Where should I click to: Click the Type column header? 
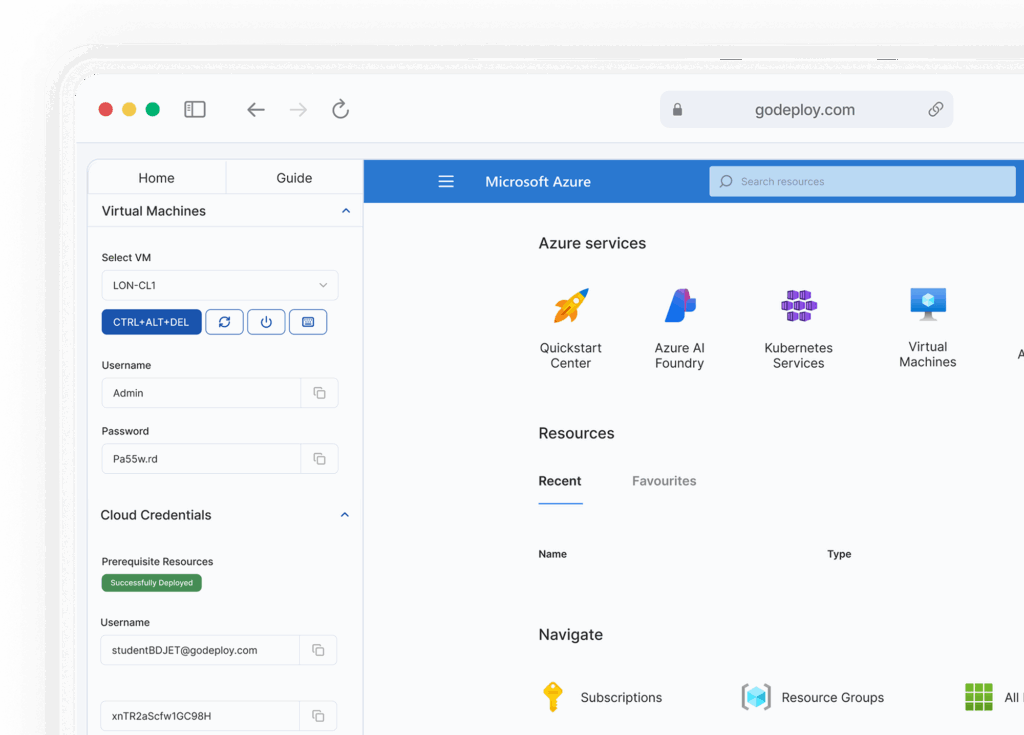pyautogui.click(x=839, y=554)
